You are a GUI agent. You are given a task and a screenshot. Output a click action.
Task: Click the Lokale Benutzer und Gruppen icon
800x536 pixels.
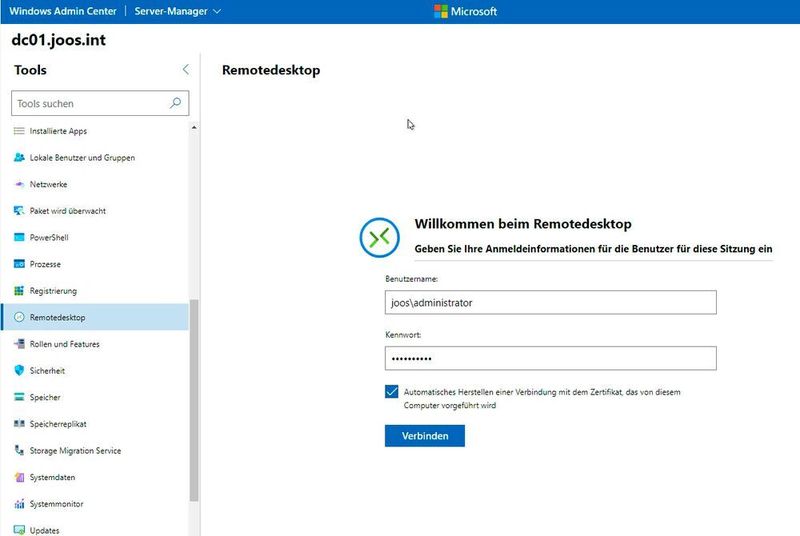click(x=19, y=158)
